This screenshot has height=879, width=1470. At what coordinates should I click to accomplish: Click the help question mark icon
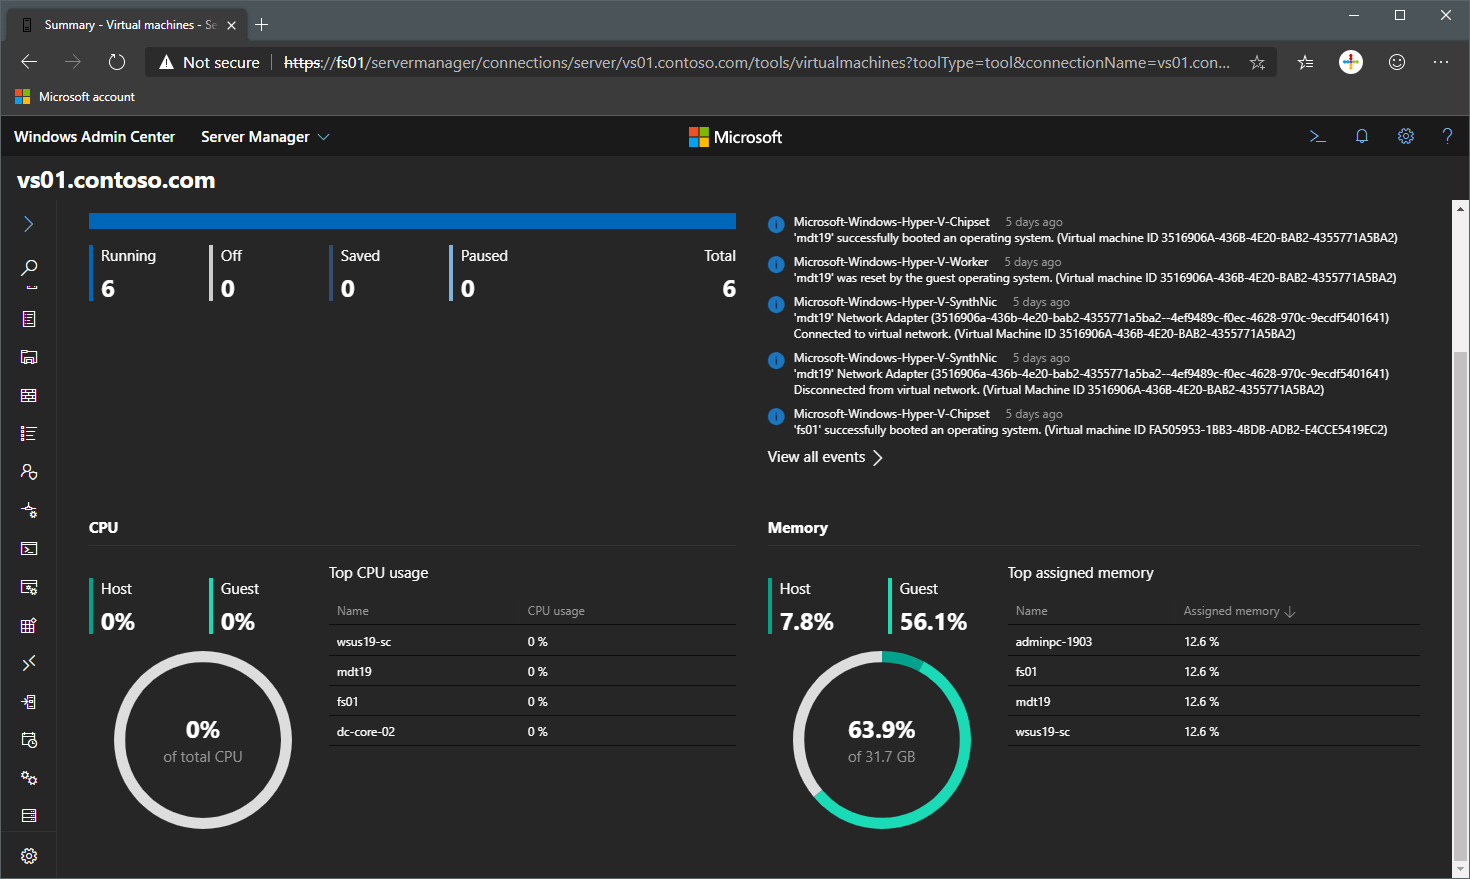[1446, 137]
